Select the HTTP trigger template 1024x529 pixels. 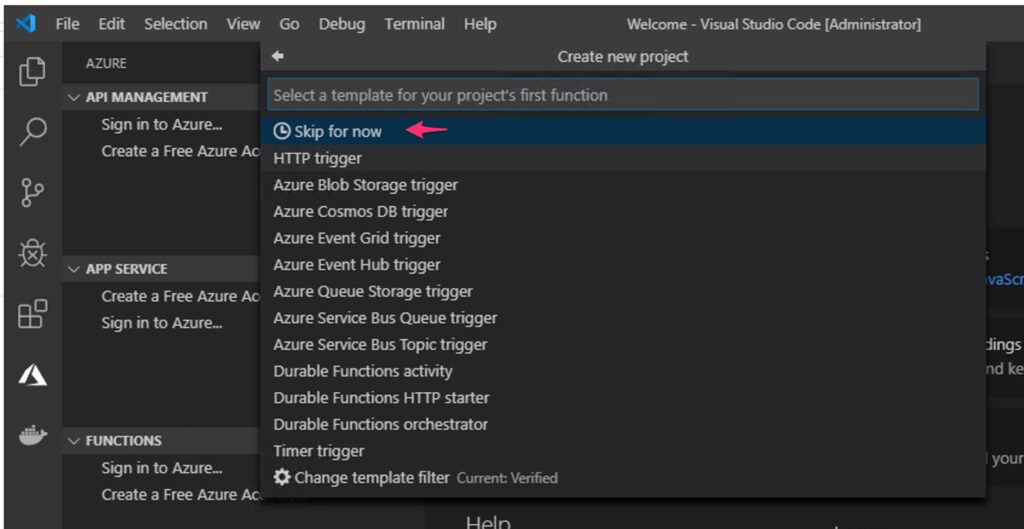tap(318, 158)
